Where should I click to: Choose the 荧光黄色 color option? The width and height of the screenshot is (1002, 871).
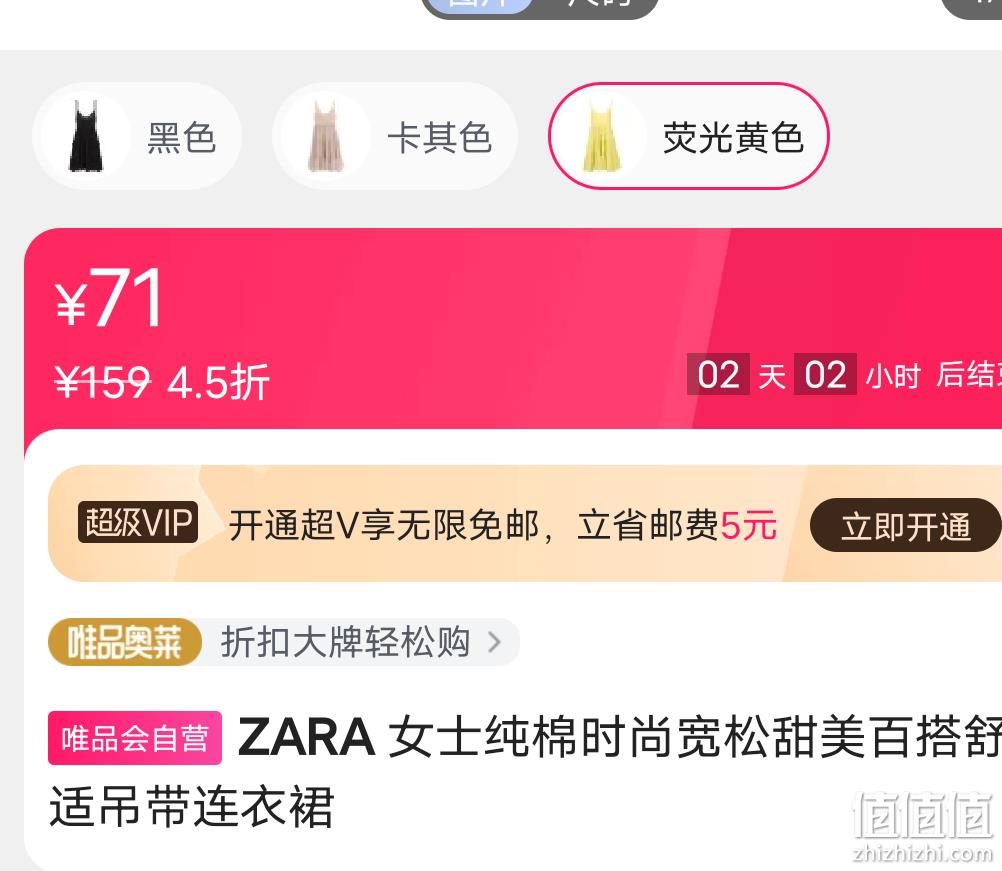coord(689,136)
